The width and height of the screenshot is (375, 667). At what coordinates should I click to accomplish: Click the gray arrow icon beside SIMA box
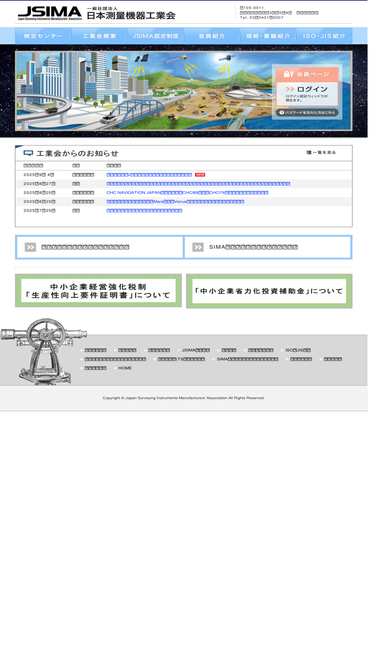[x=198, y=247]
